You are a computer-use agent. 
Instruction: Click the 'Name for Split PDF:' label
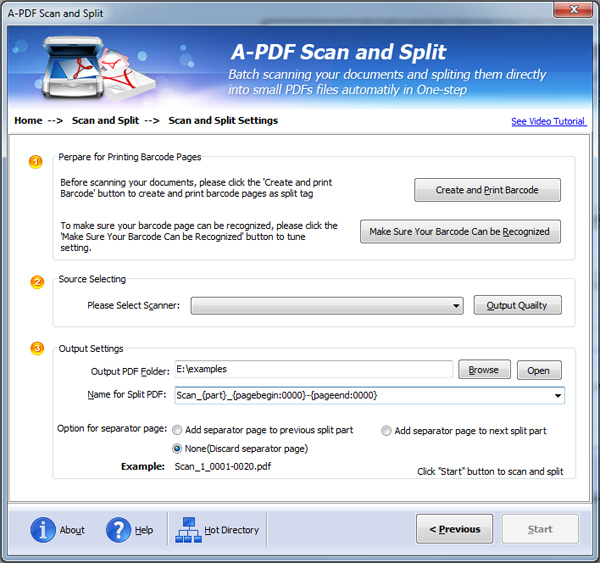(127, 395)
